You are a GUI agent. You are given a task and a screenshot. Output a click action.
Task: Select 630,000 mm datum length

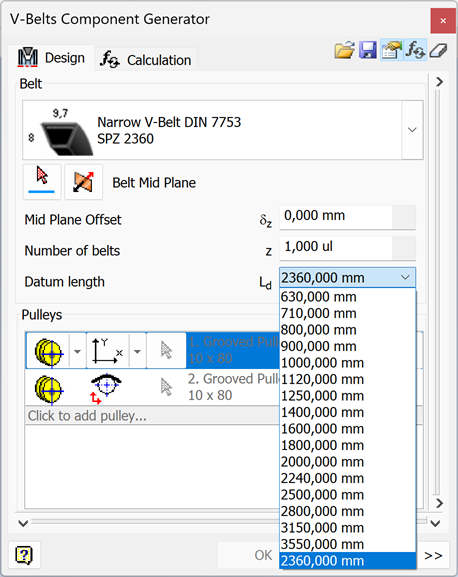coord(348,297)
